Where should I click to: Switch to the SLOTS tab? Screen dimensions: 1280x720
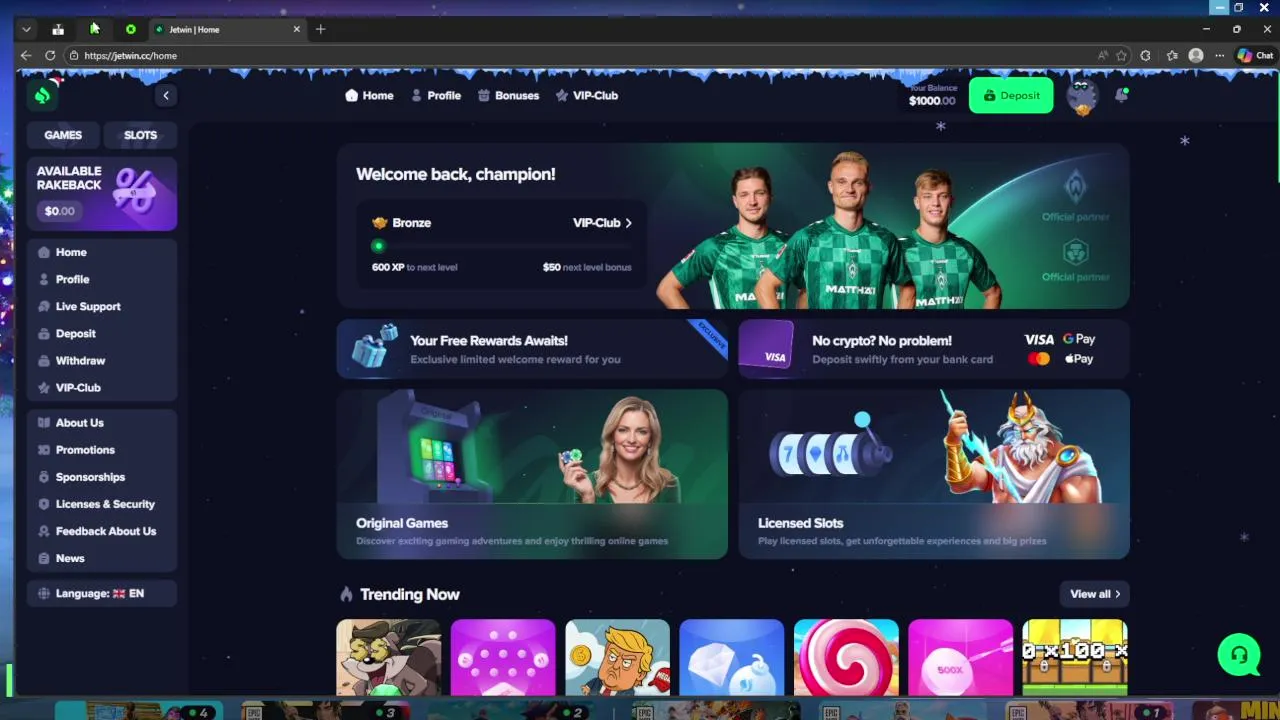coord(140,135)
